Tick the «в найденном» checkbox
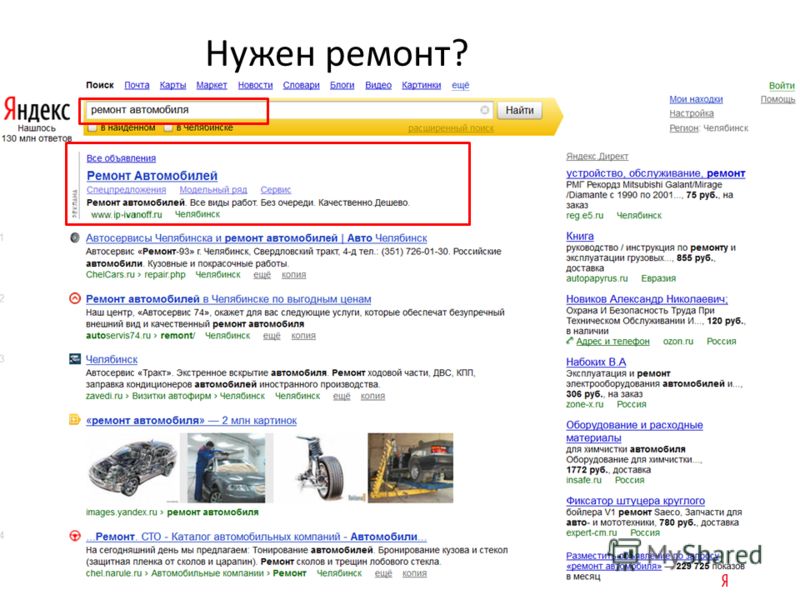 click(x=92, y=128)
